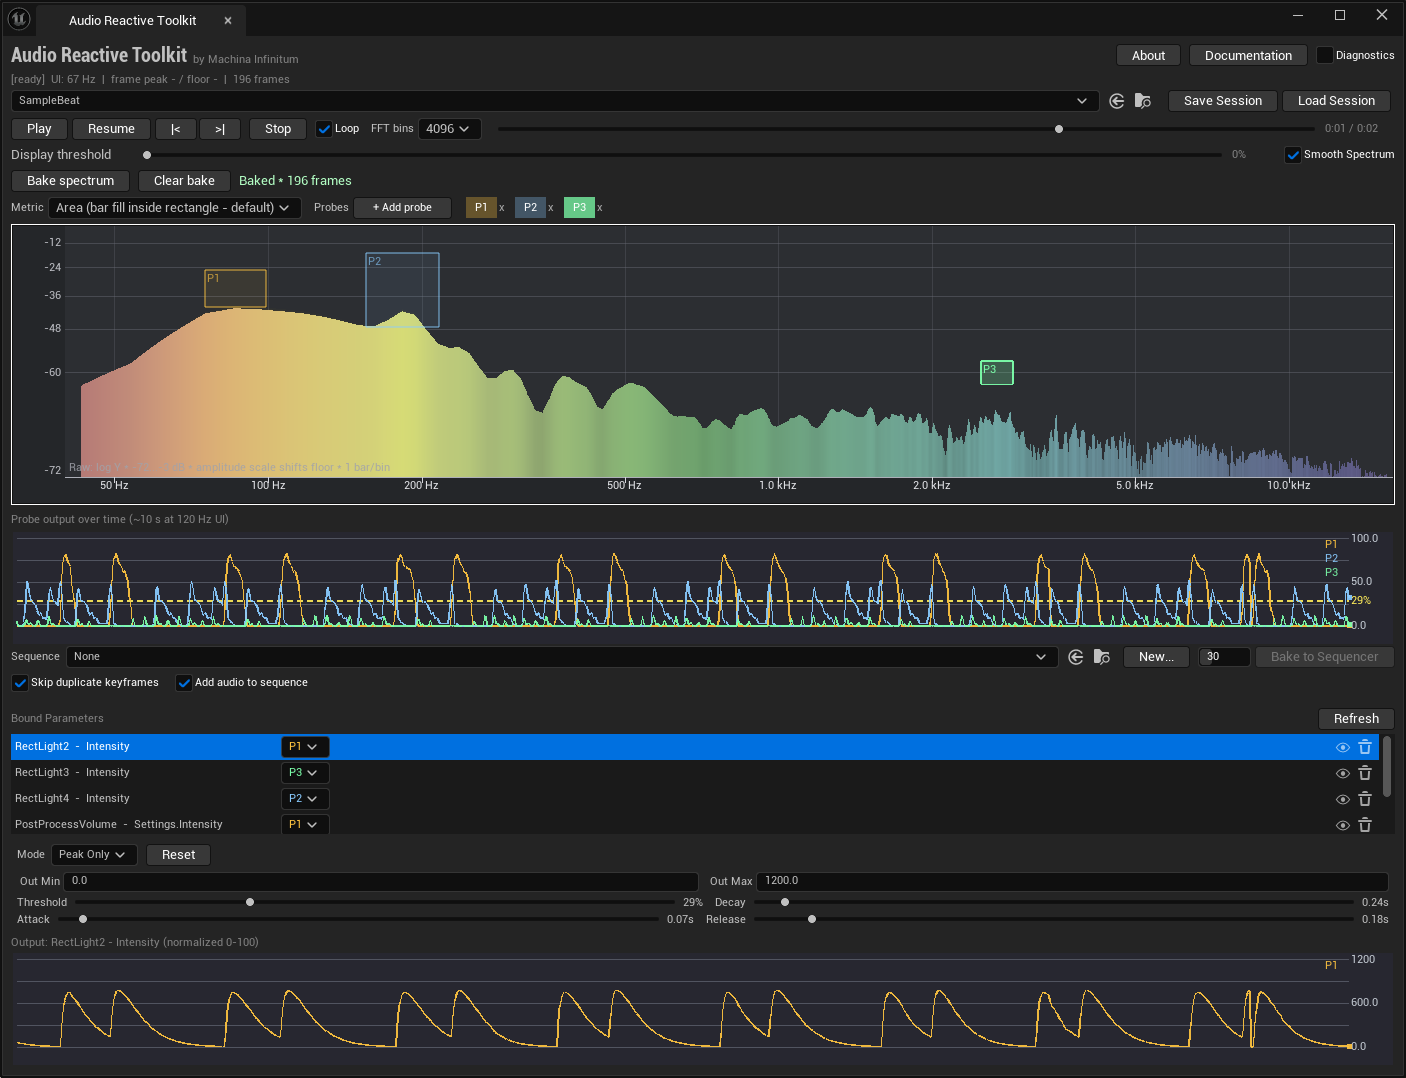Viewport: 1406px width, 1078px height.
Task: Open the Documentation
Action: point(1248,56)
